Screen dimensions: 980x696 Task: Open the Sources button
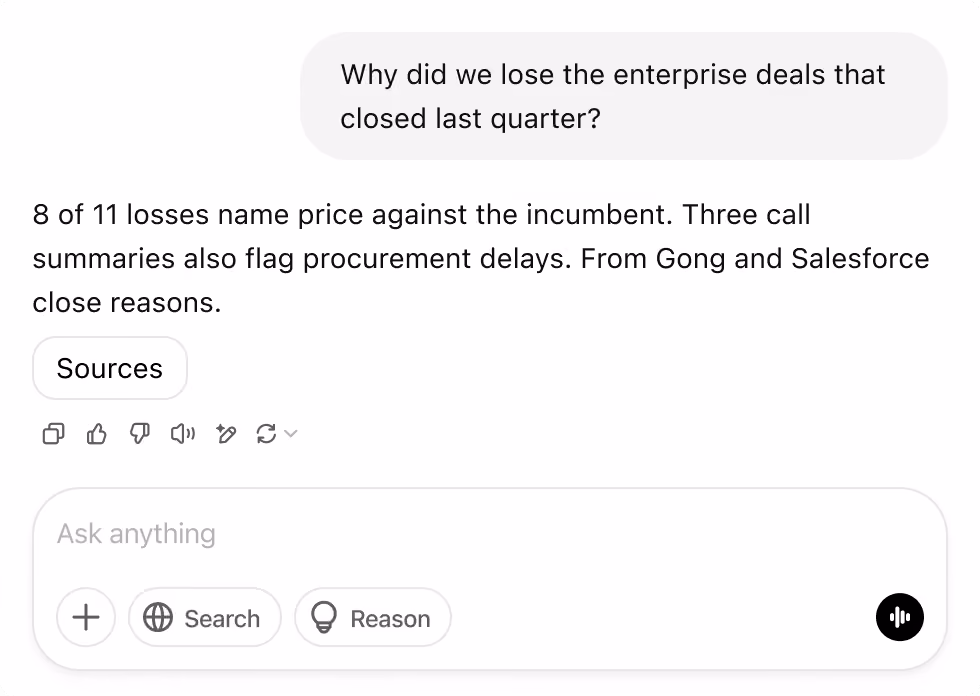click(x=110, y=368)
